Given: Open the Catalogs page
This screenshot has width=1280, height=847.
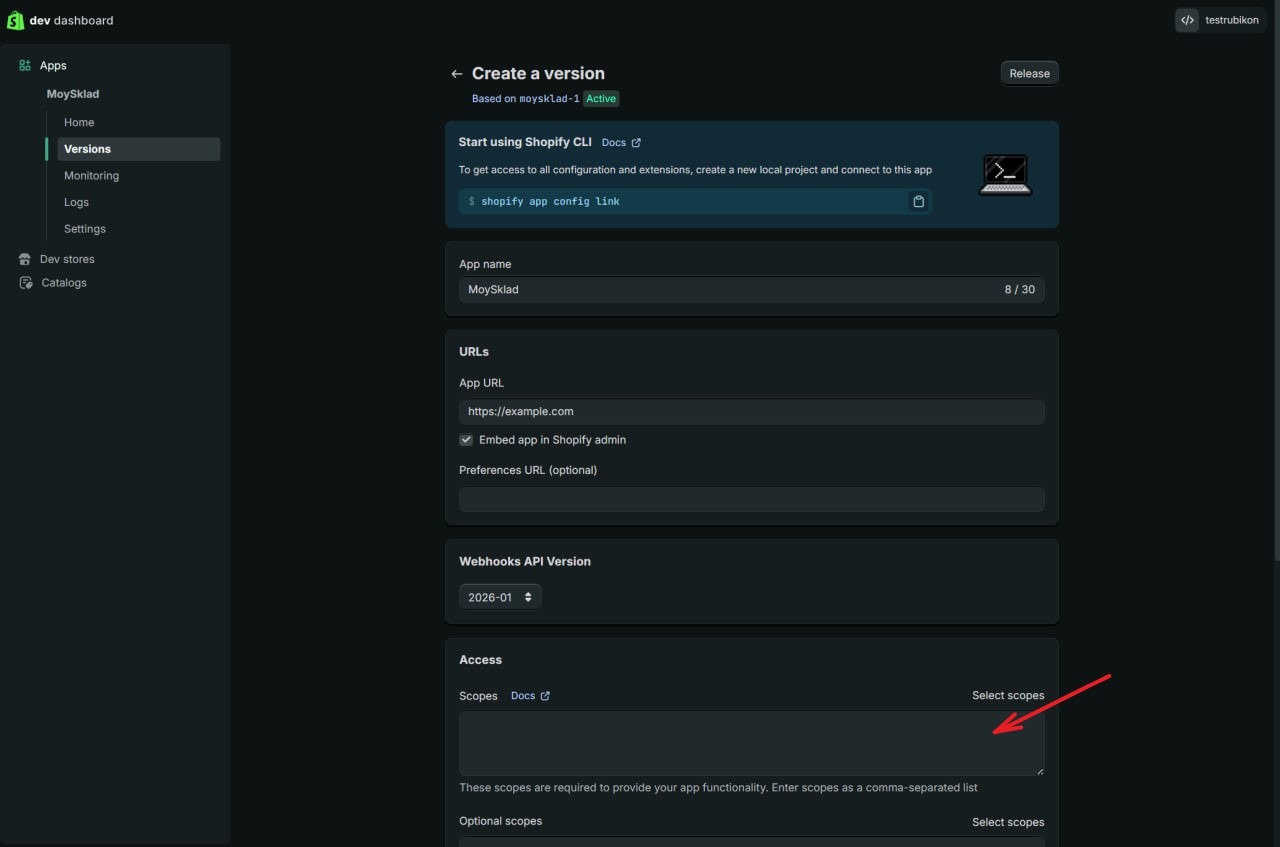Looking at the screenshot, I should 64,283.
